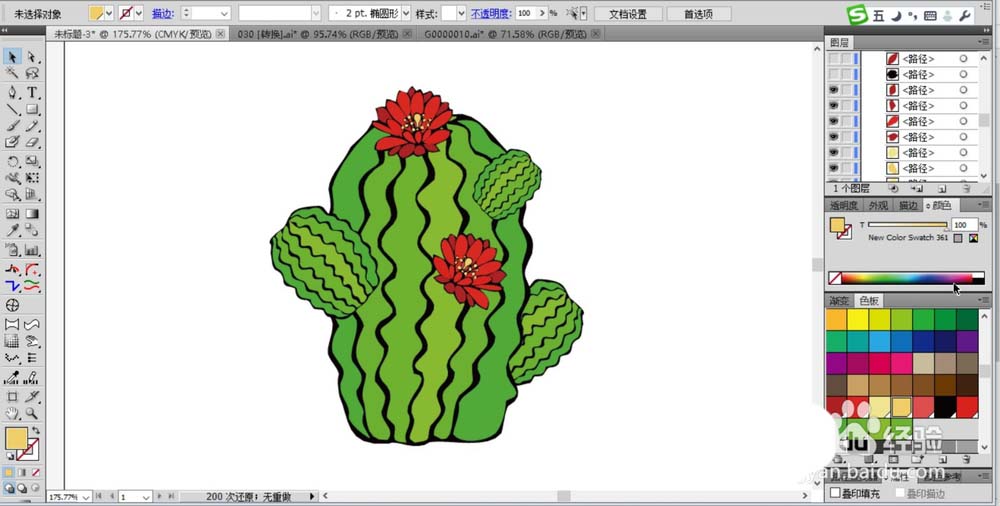The width and height of the screenshot is (1000, 506).
Task: Open the fill color dropdown in control bar
Action: [109, 13]
